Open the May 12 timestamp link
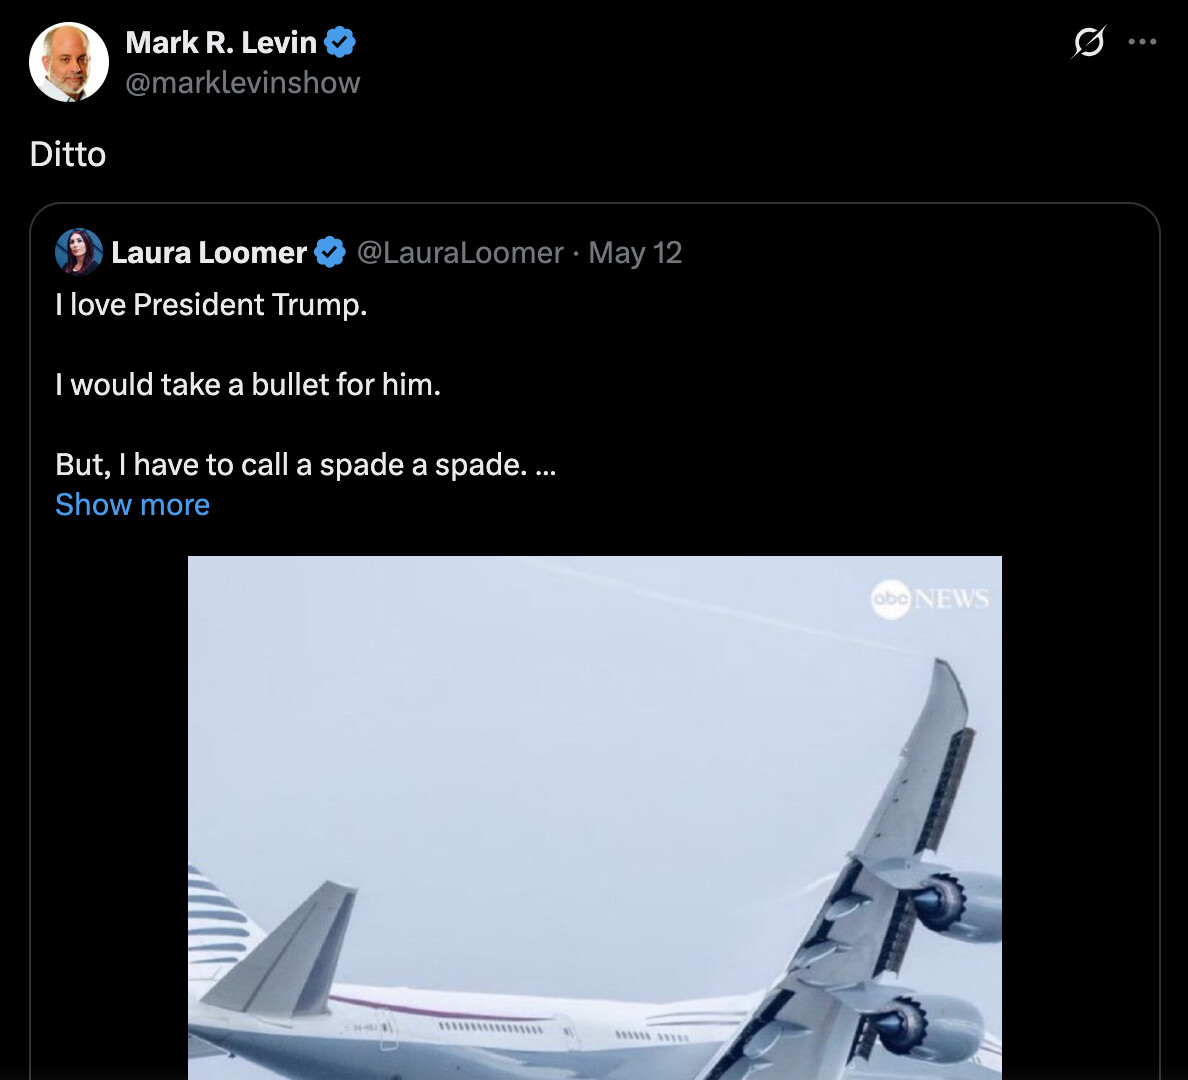Image resolution: width=1188 pixels, height=1080 pixels. (635, 253)
